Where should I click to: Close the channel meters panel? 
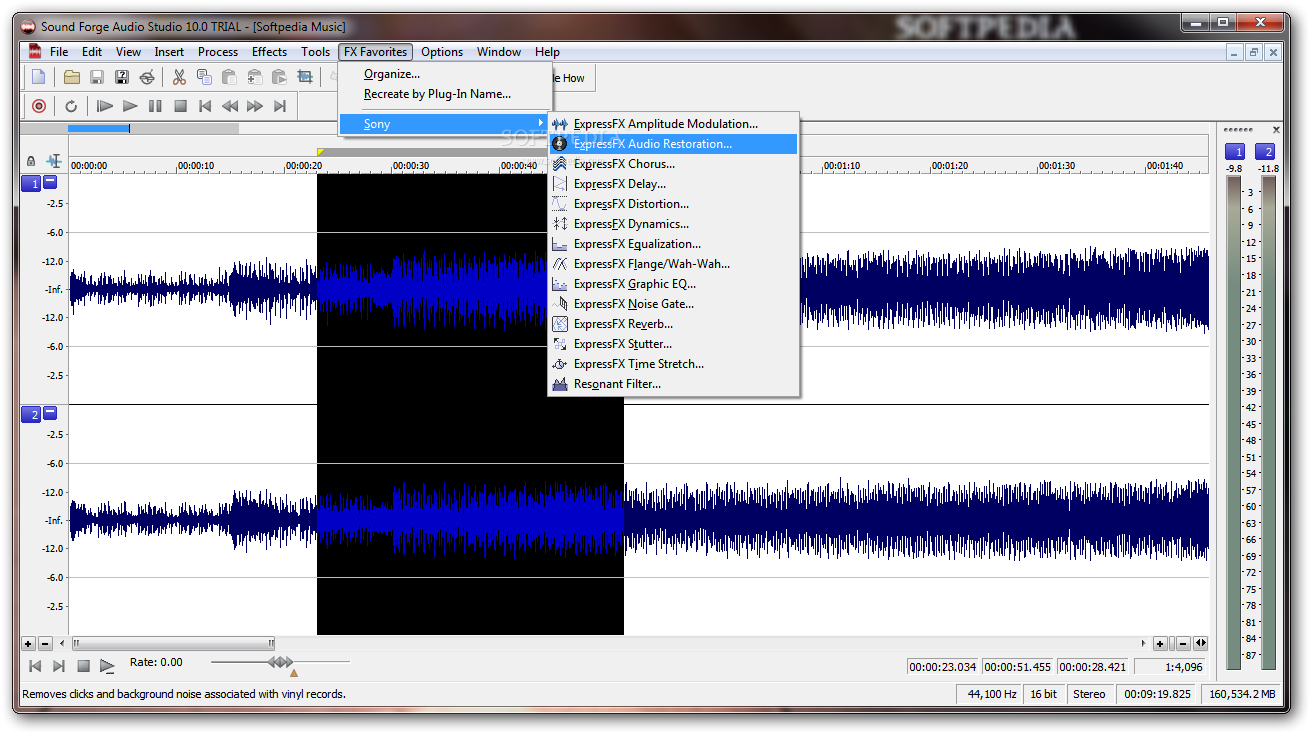point(1276,130)
